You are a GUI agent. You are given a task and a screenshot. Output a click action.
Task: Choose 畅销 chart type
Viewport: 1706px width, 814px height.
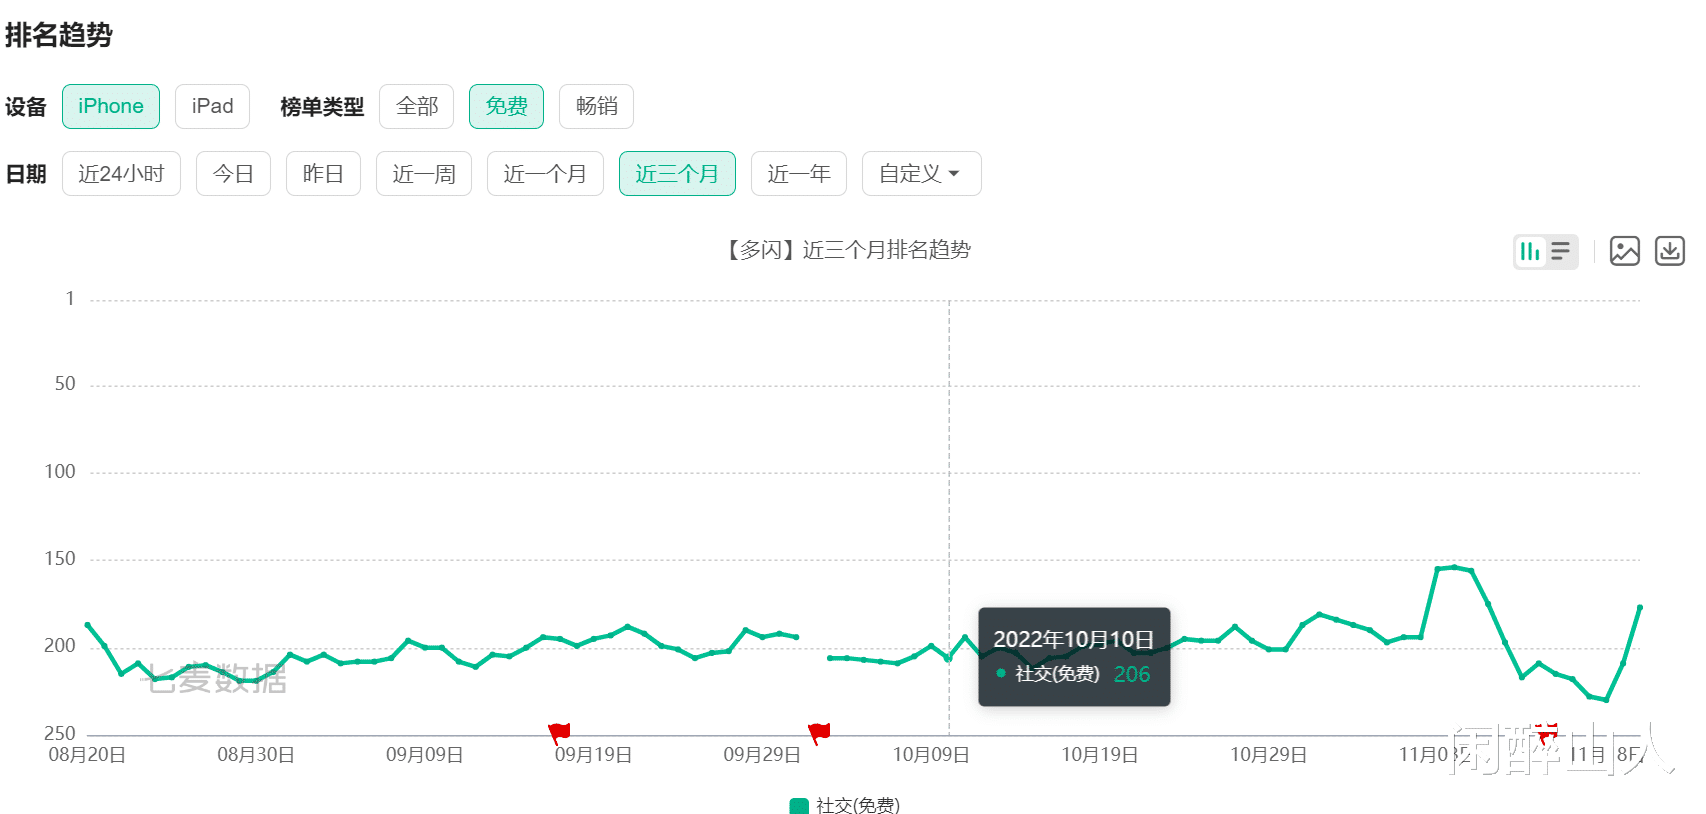596,106
